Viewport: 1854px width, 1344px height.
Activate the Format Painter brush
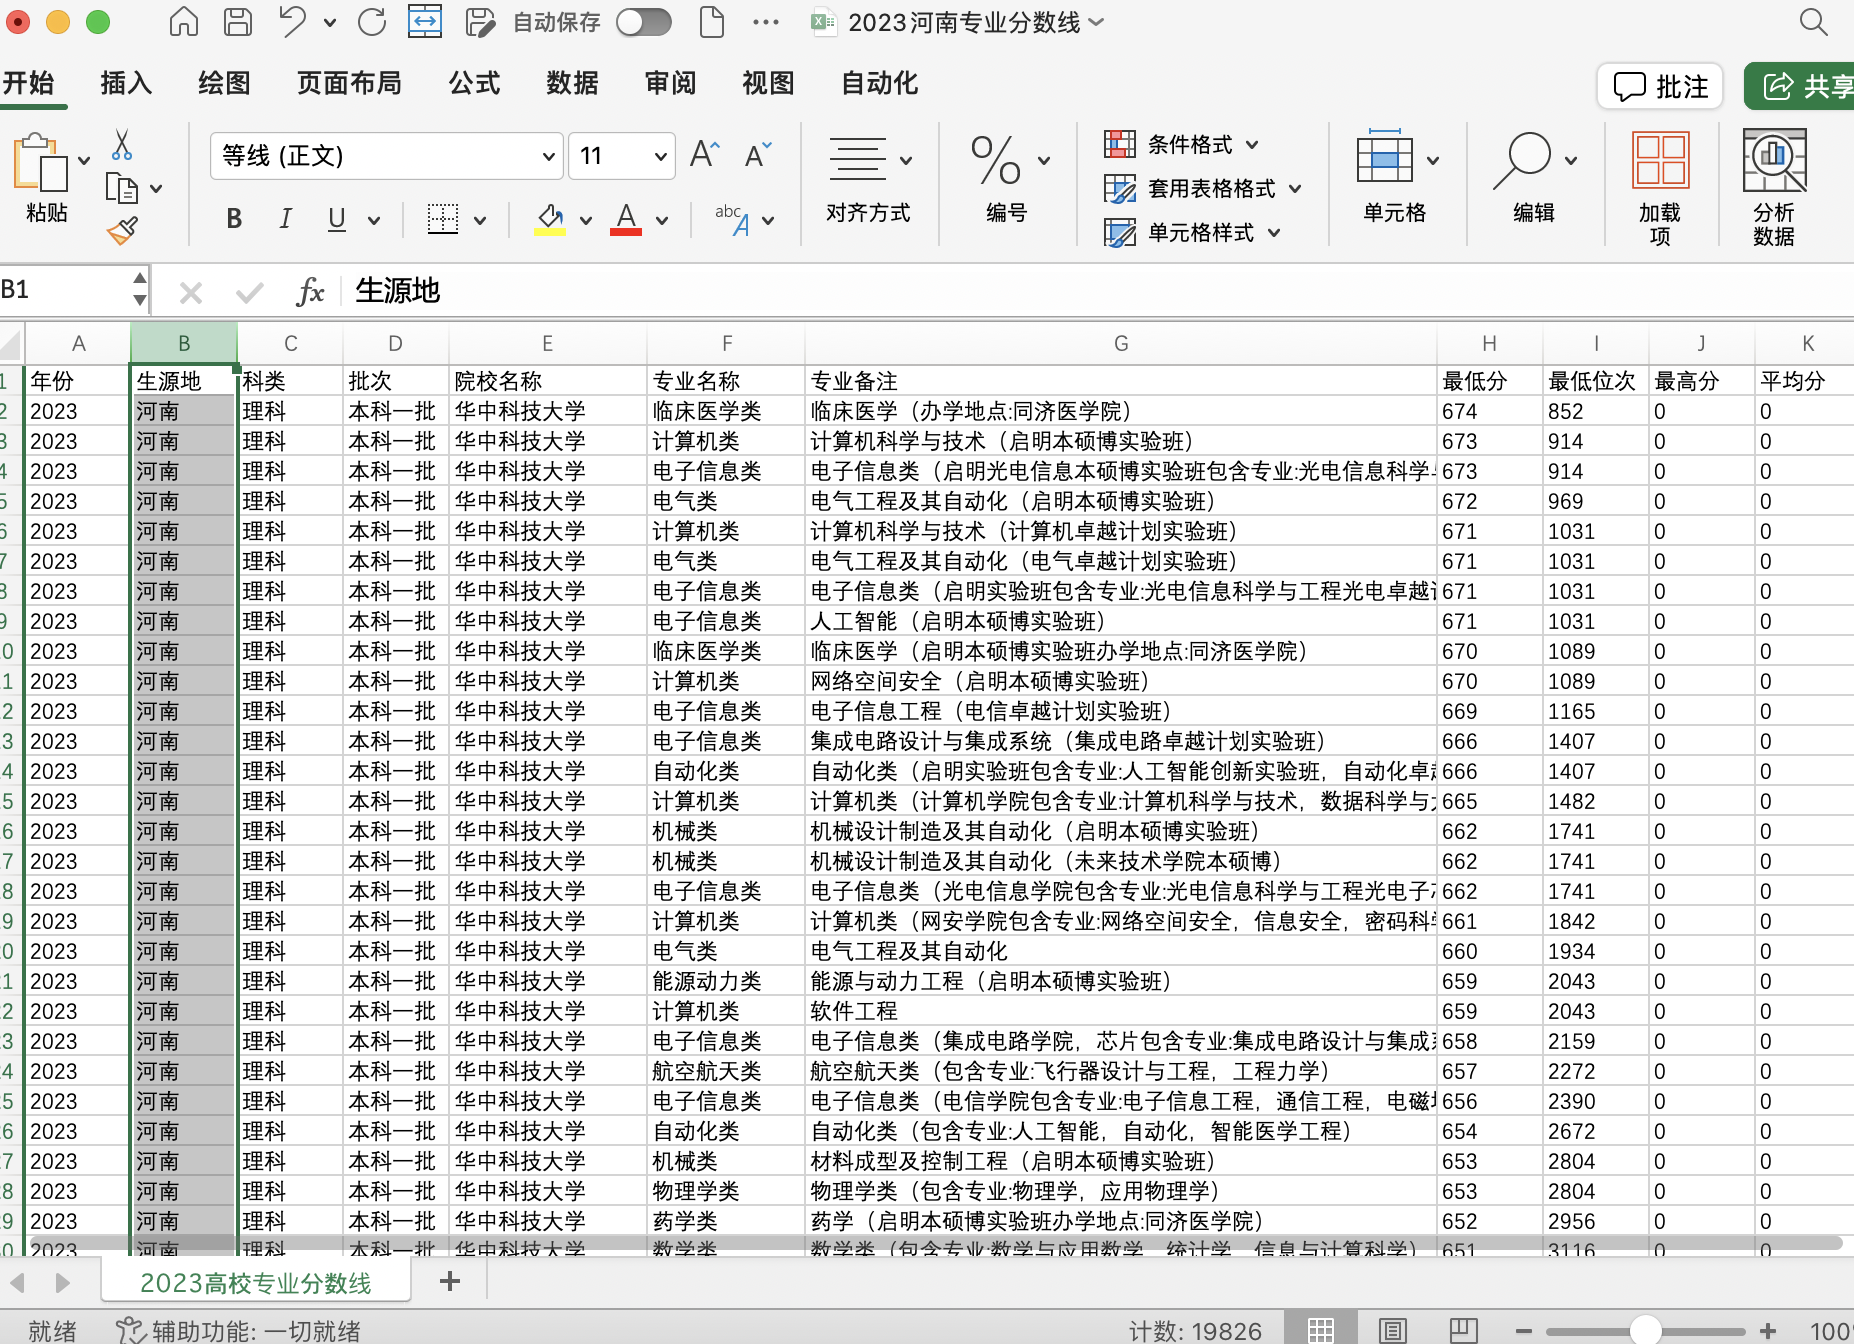[122, 231]
